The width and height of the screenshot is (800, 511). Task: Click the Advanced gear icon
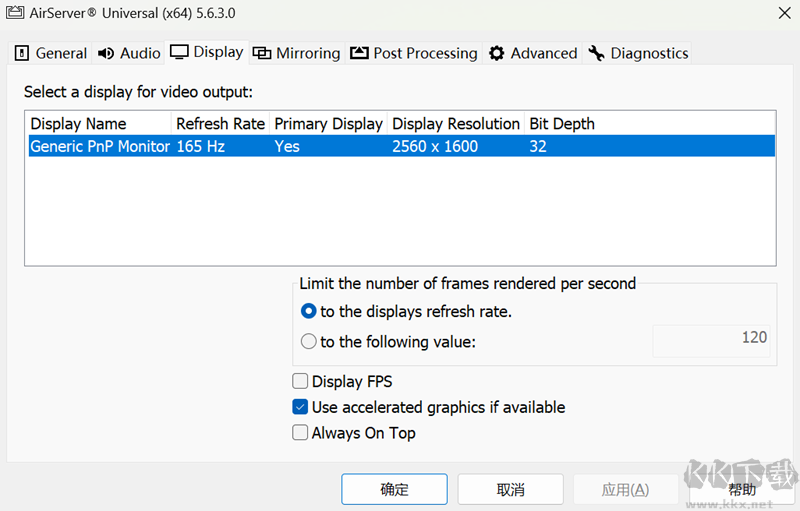click(x=496, y=53)
